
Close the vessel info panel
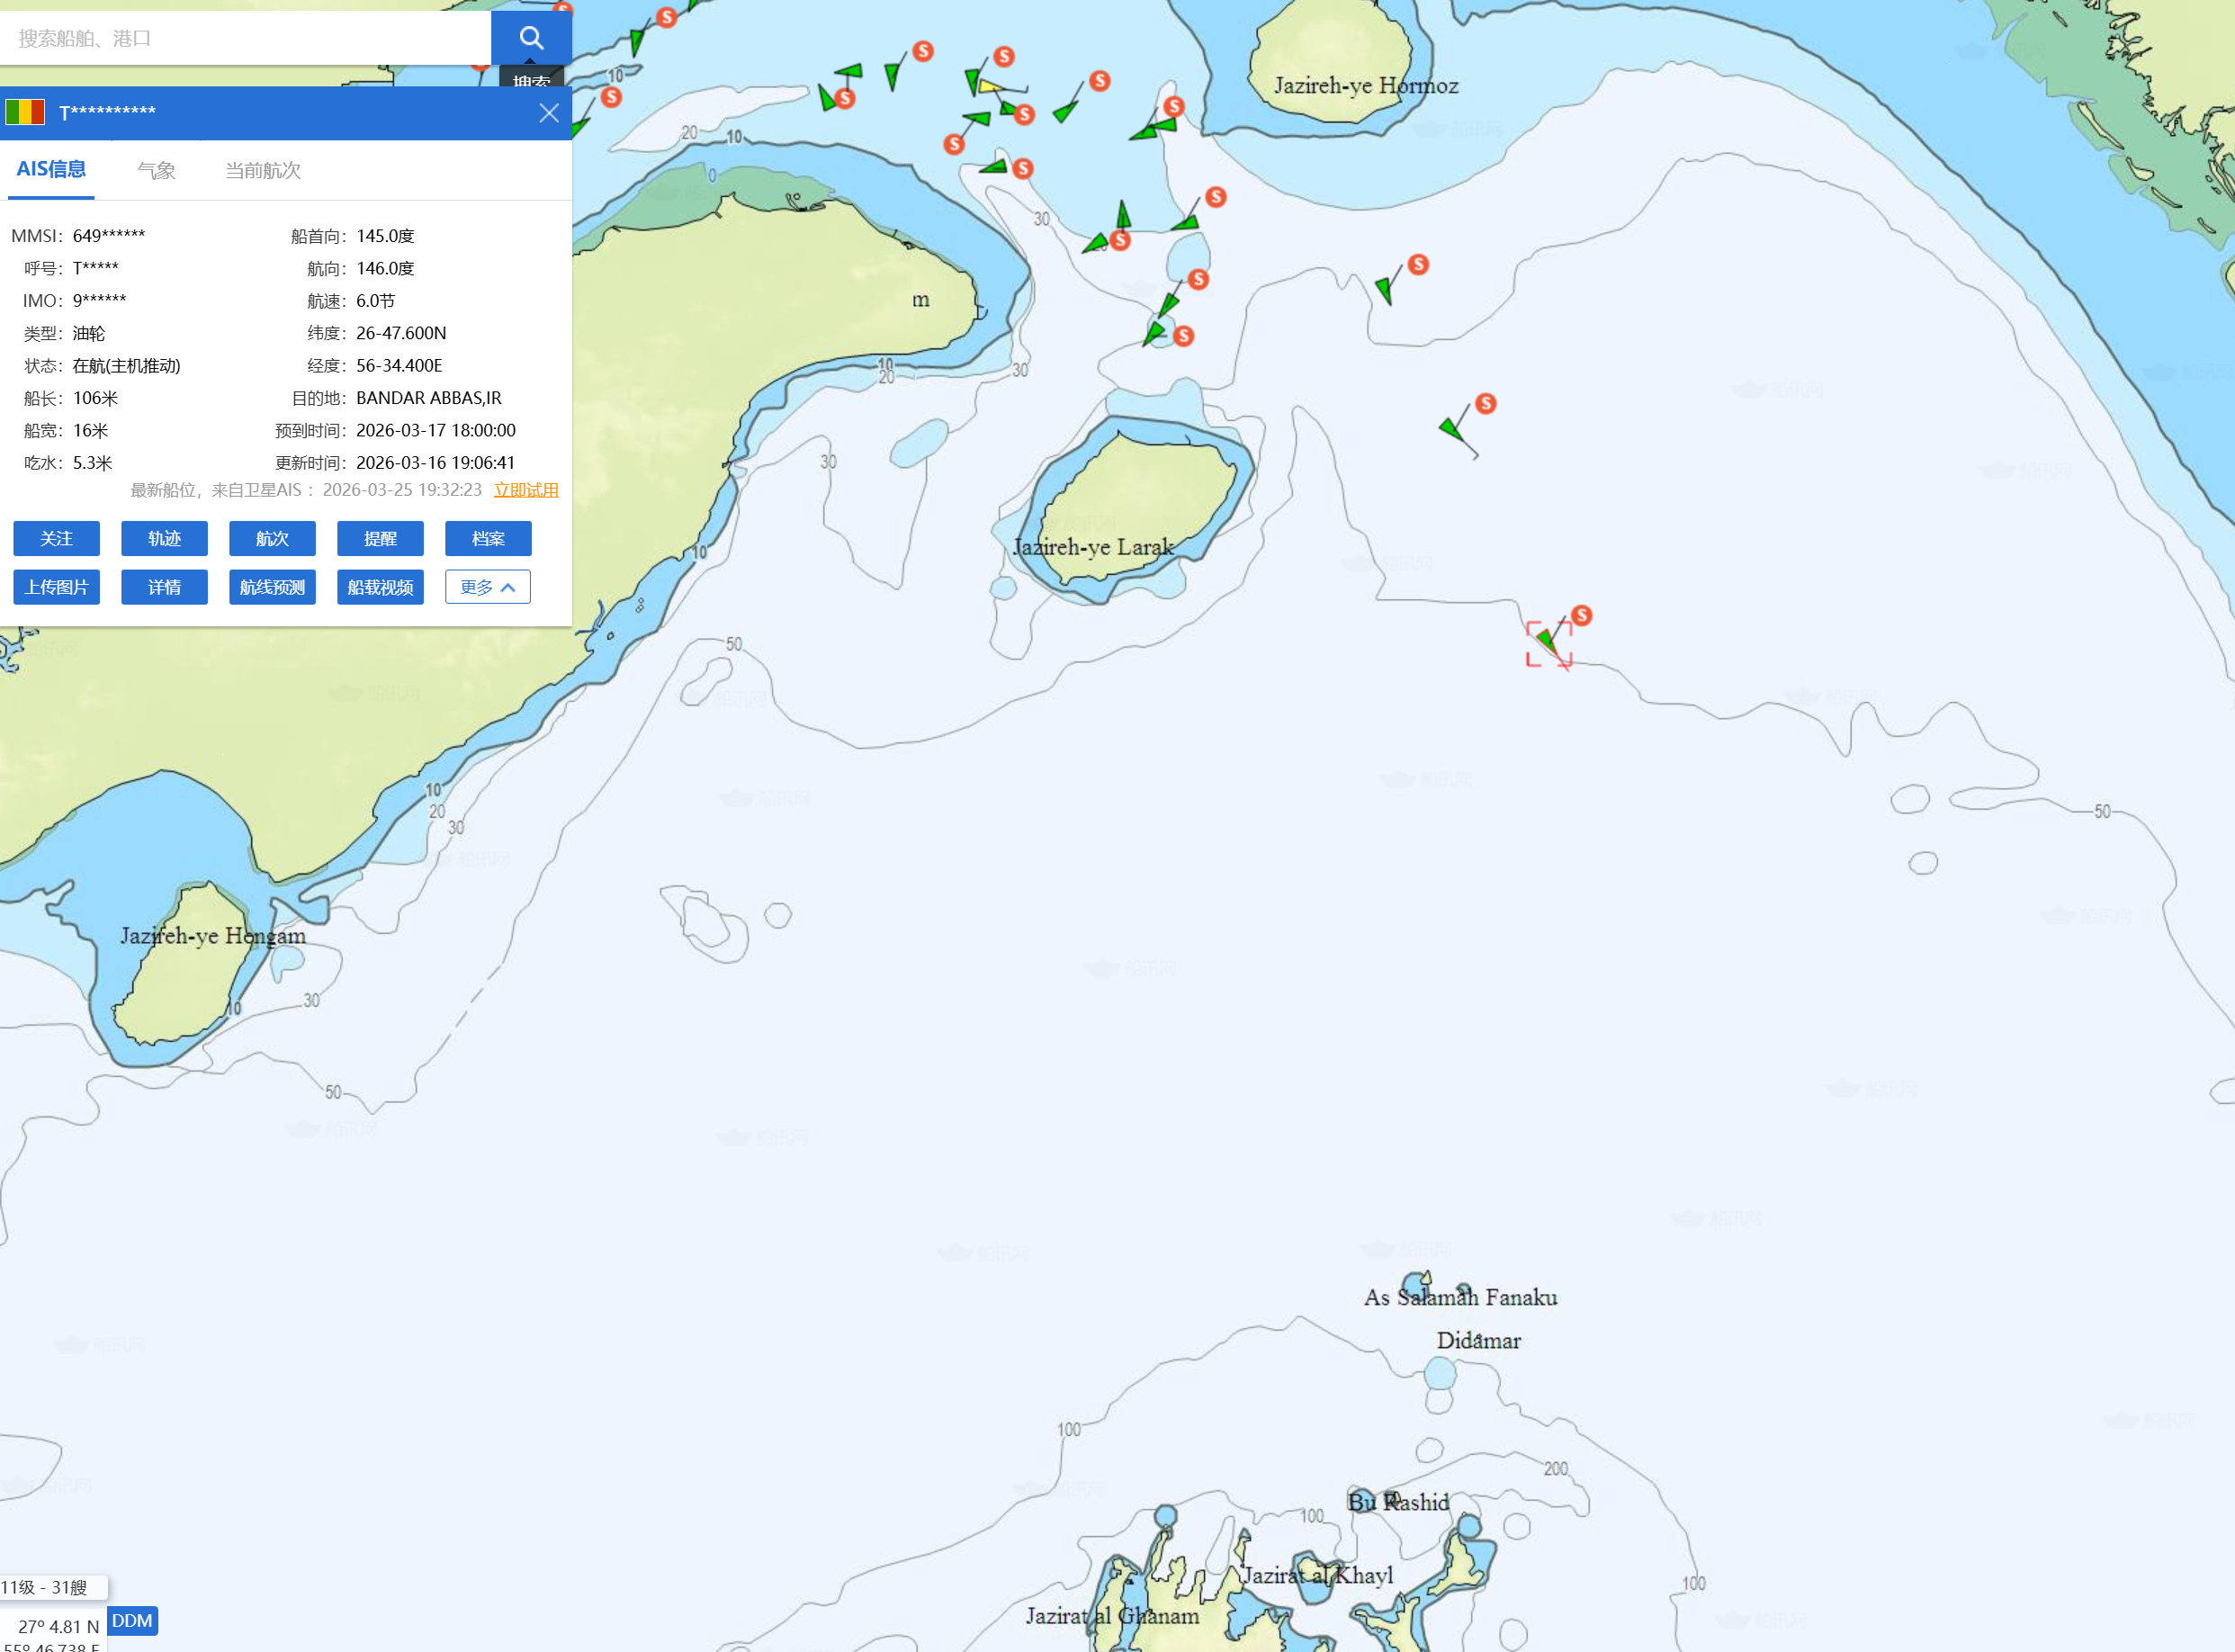[549, 113]
